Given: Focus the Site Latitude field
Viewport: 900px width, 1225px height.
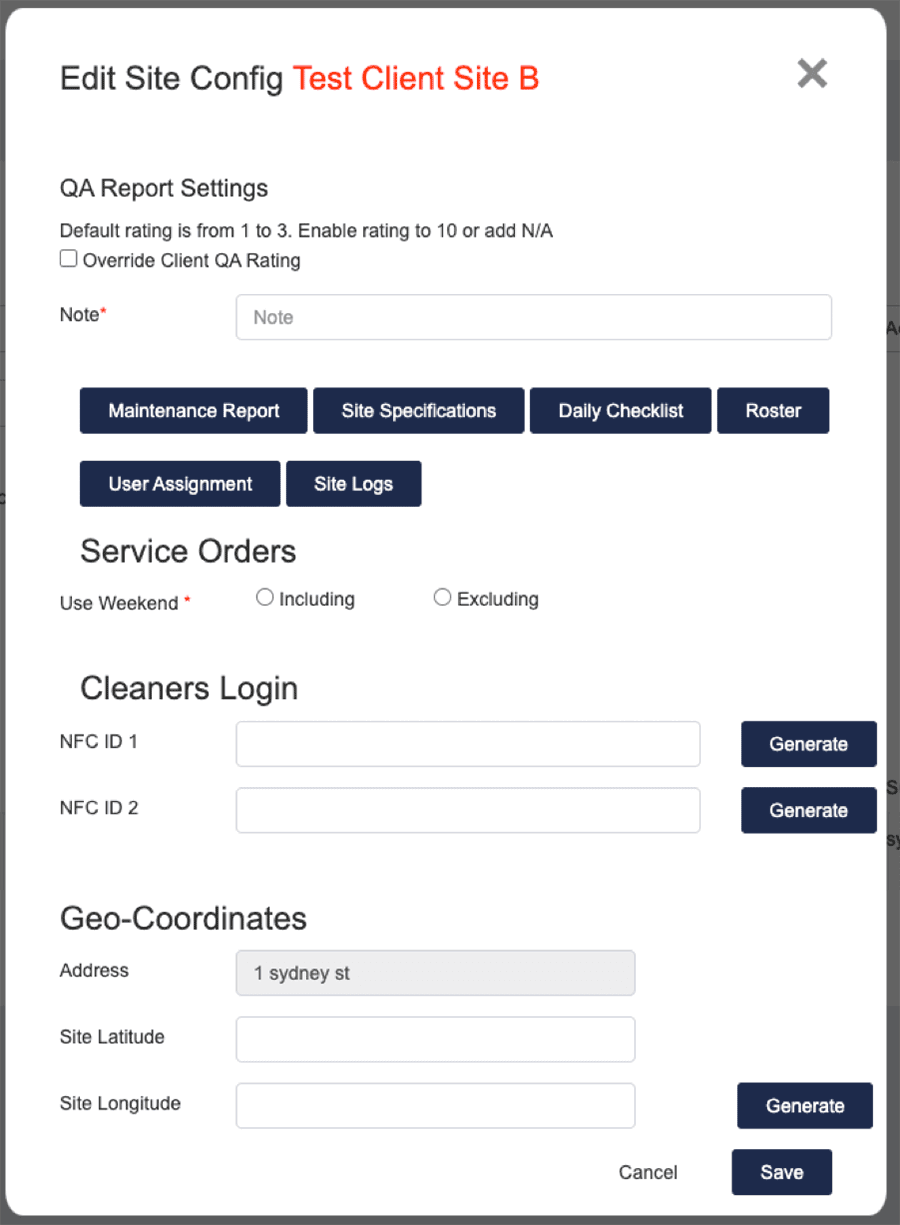Looking at the screenshot, I should (x=436, y=1039).
